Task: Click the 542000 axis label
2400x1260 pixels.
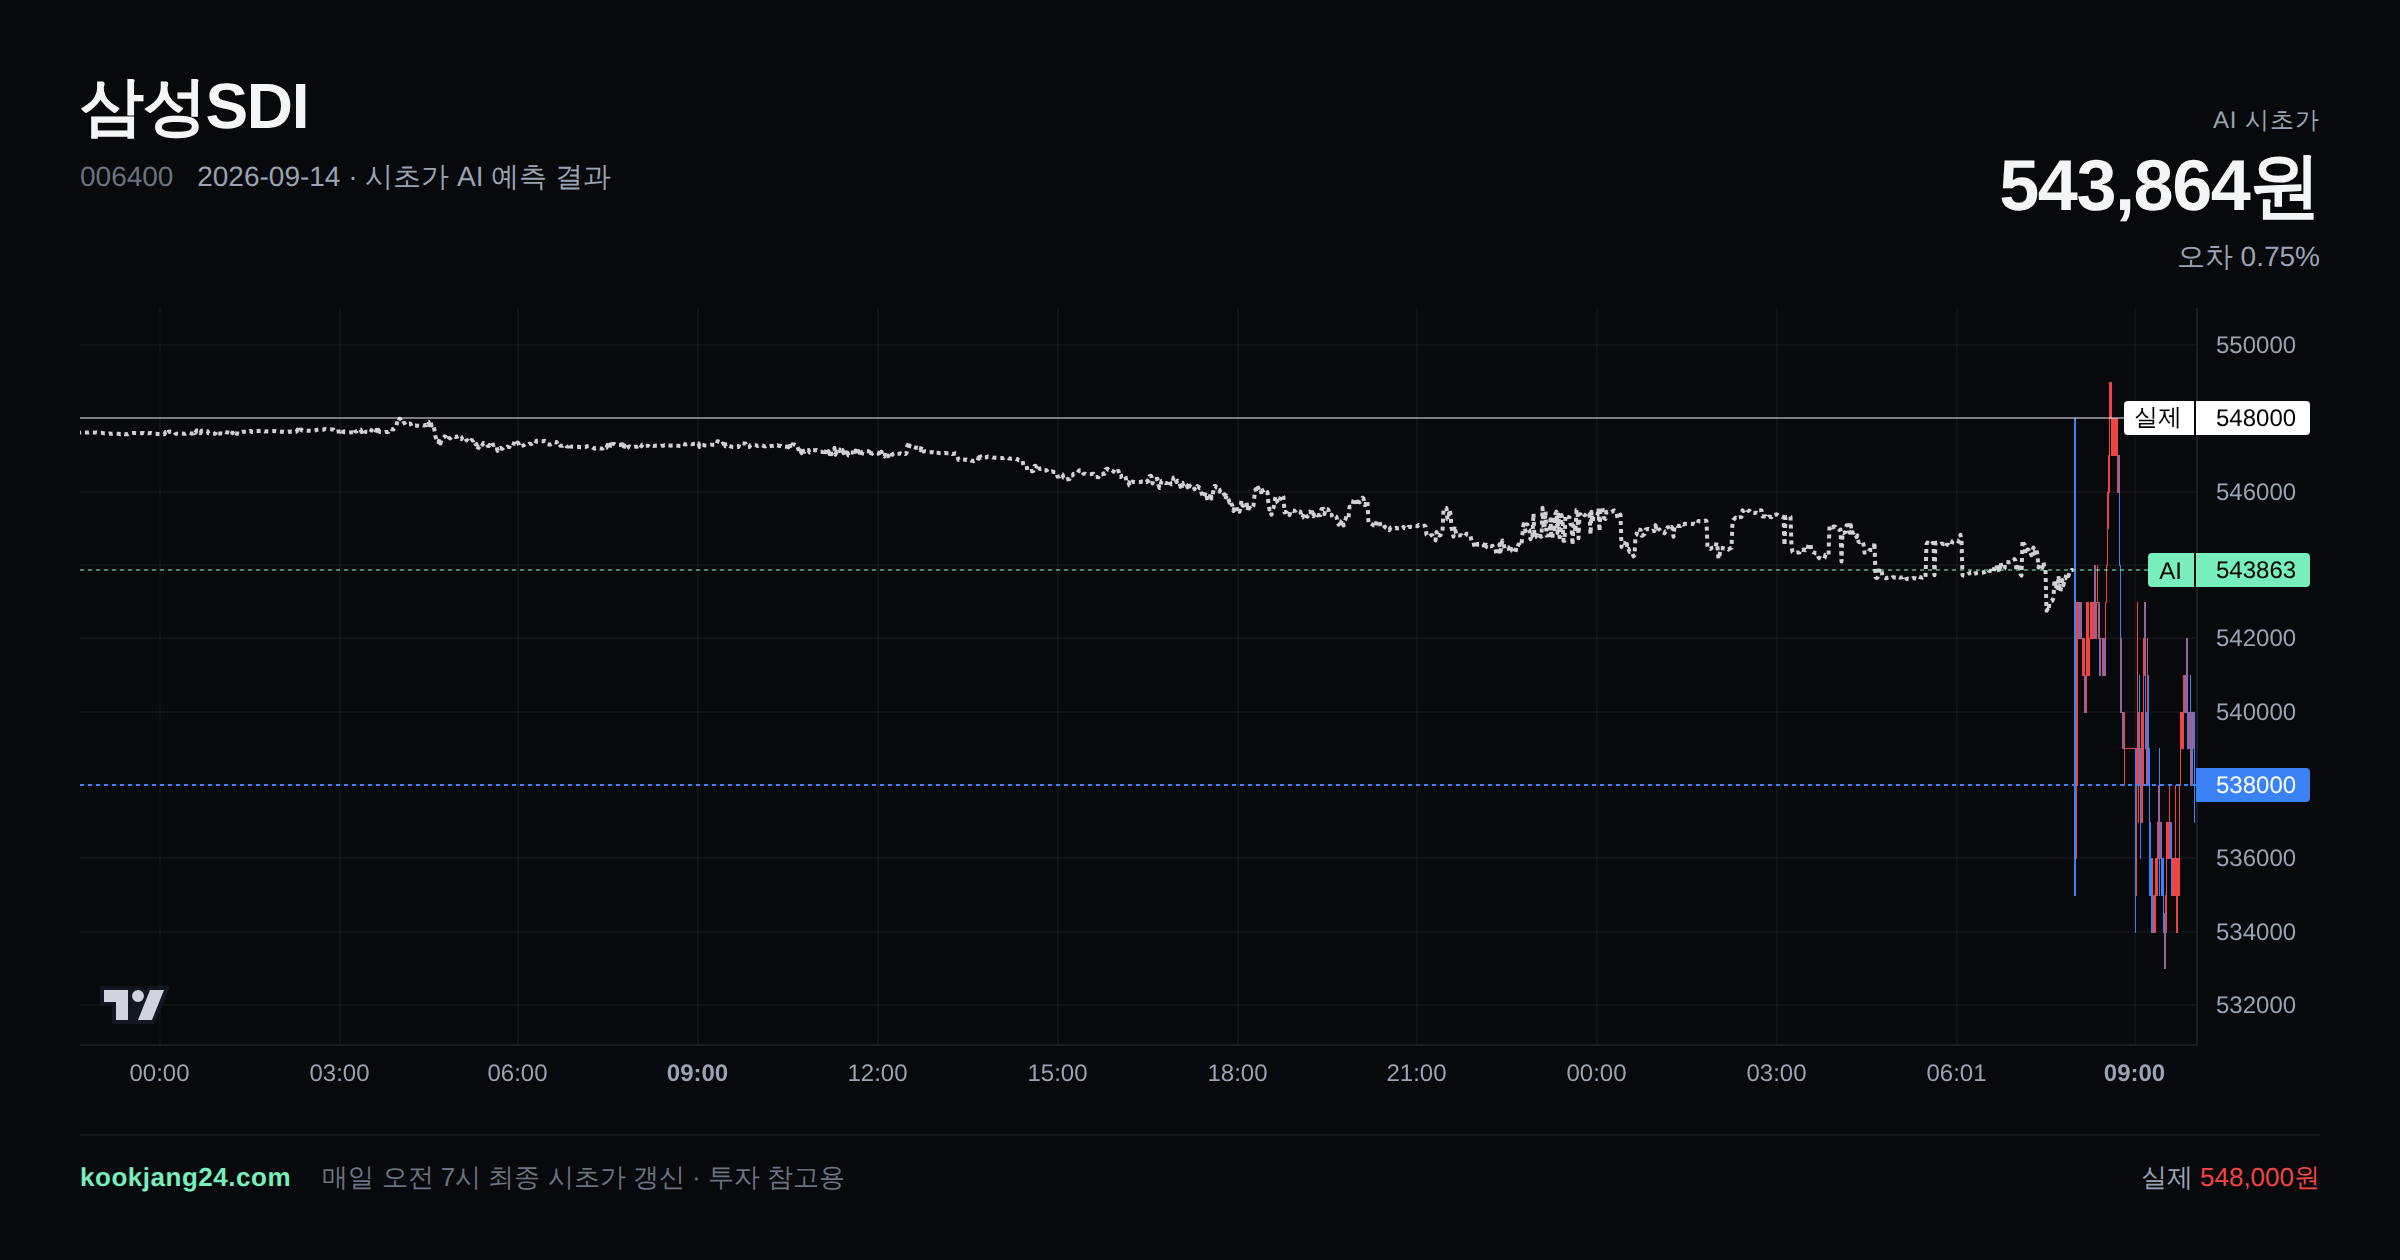Action: click(x=2255, y=638)
